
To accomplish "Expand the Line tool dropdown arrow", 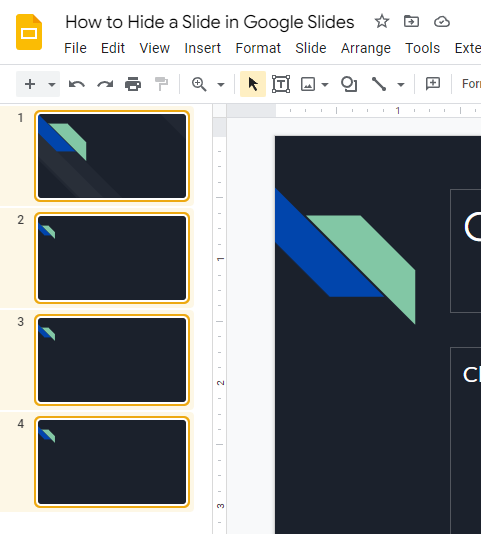I will click(x=401, y=84).
